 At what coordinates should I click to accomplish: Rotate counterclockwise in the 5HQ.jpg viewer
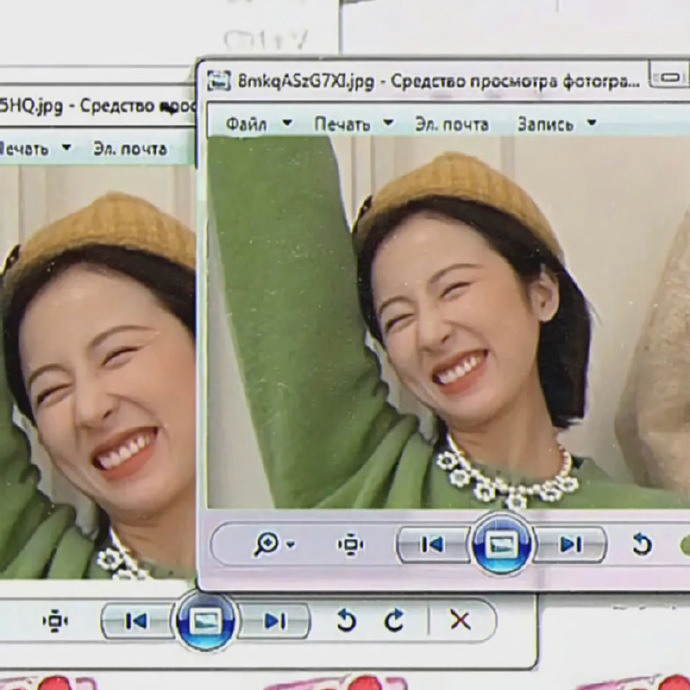pyautogui.click(x=346, y=621)
